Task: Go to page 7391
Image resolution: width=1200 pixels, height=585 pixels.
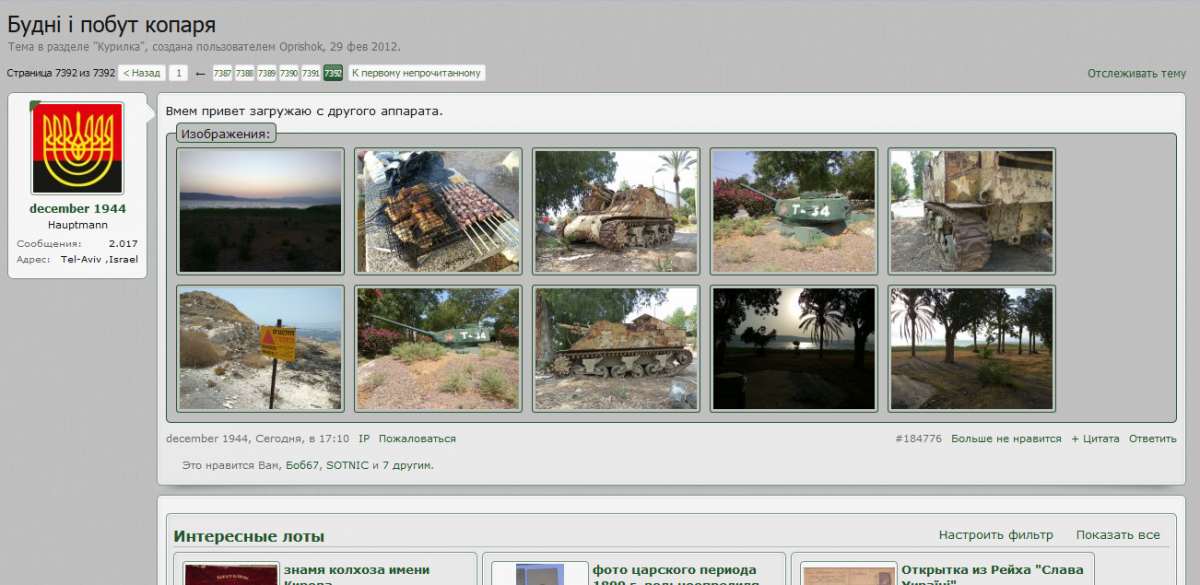Action: (311, 73)
